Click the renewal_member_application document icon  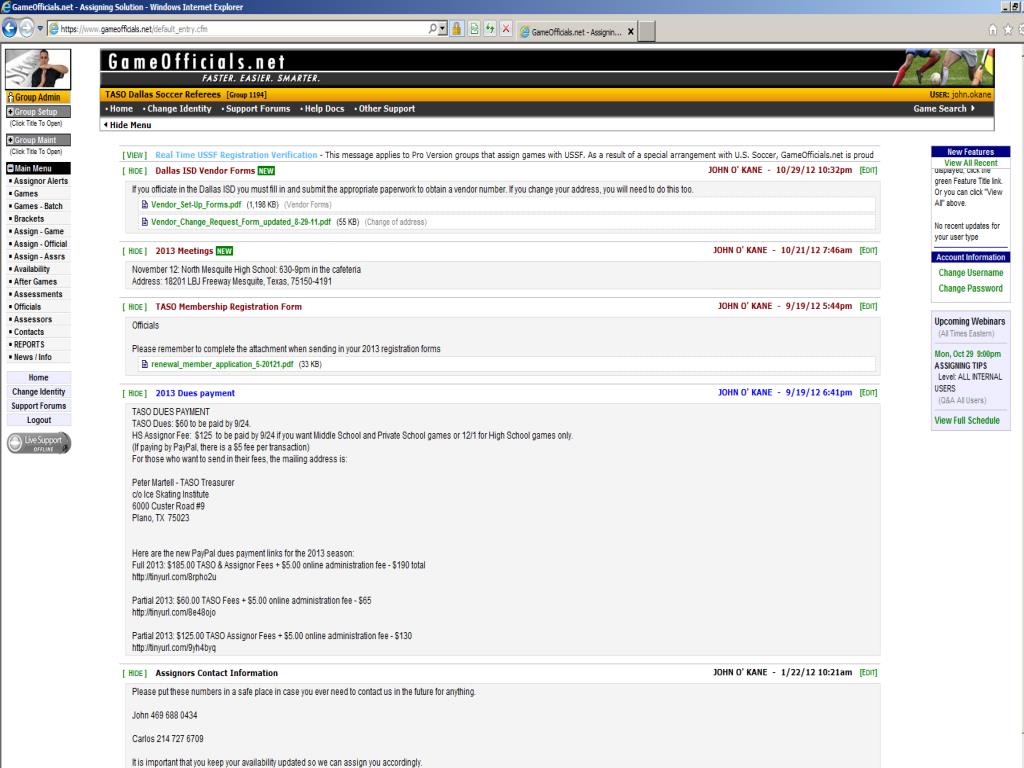(x=145, y=364)
